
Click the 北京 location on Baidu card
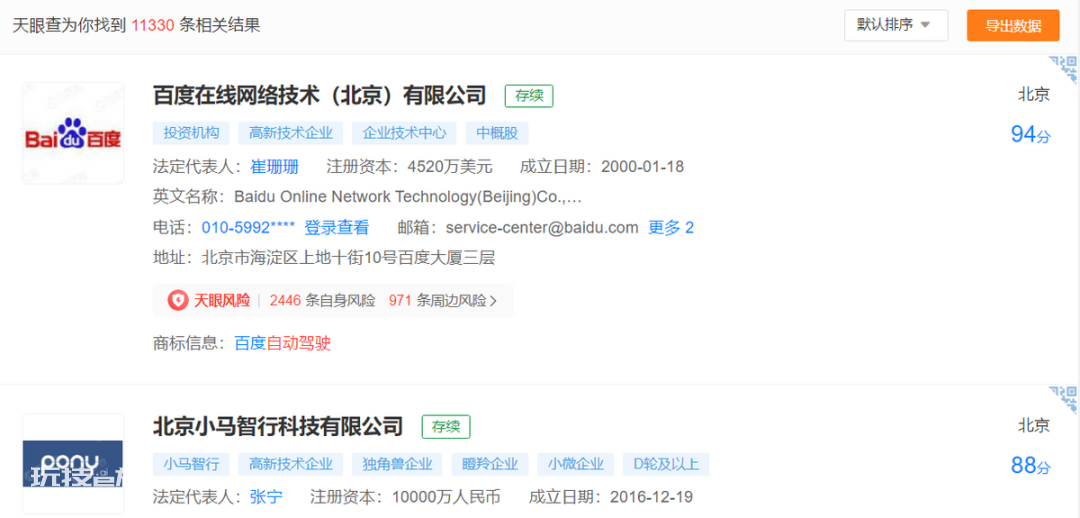(x=1034, y=95)
